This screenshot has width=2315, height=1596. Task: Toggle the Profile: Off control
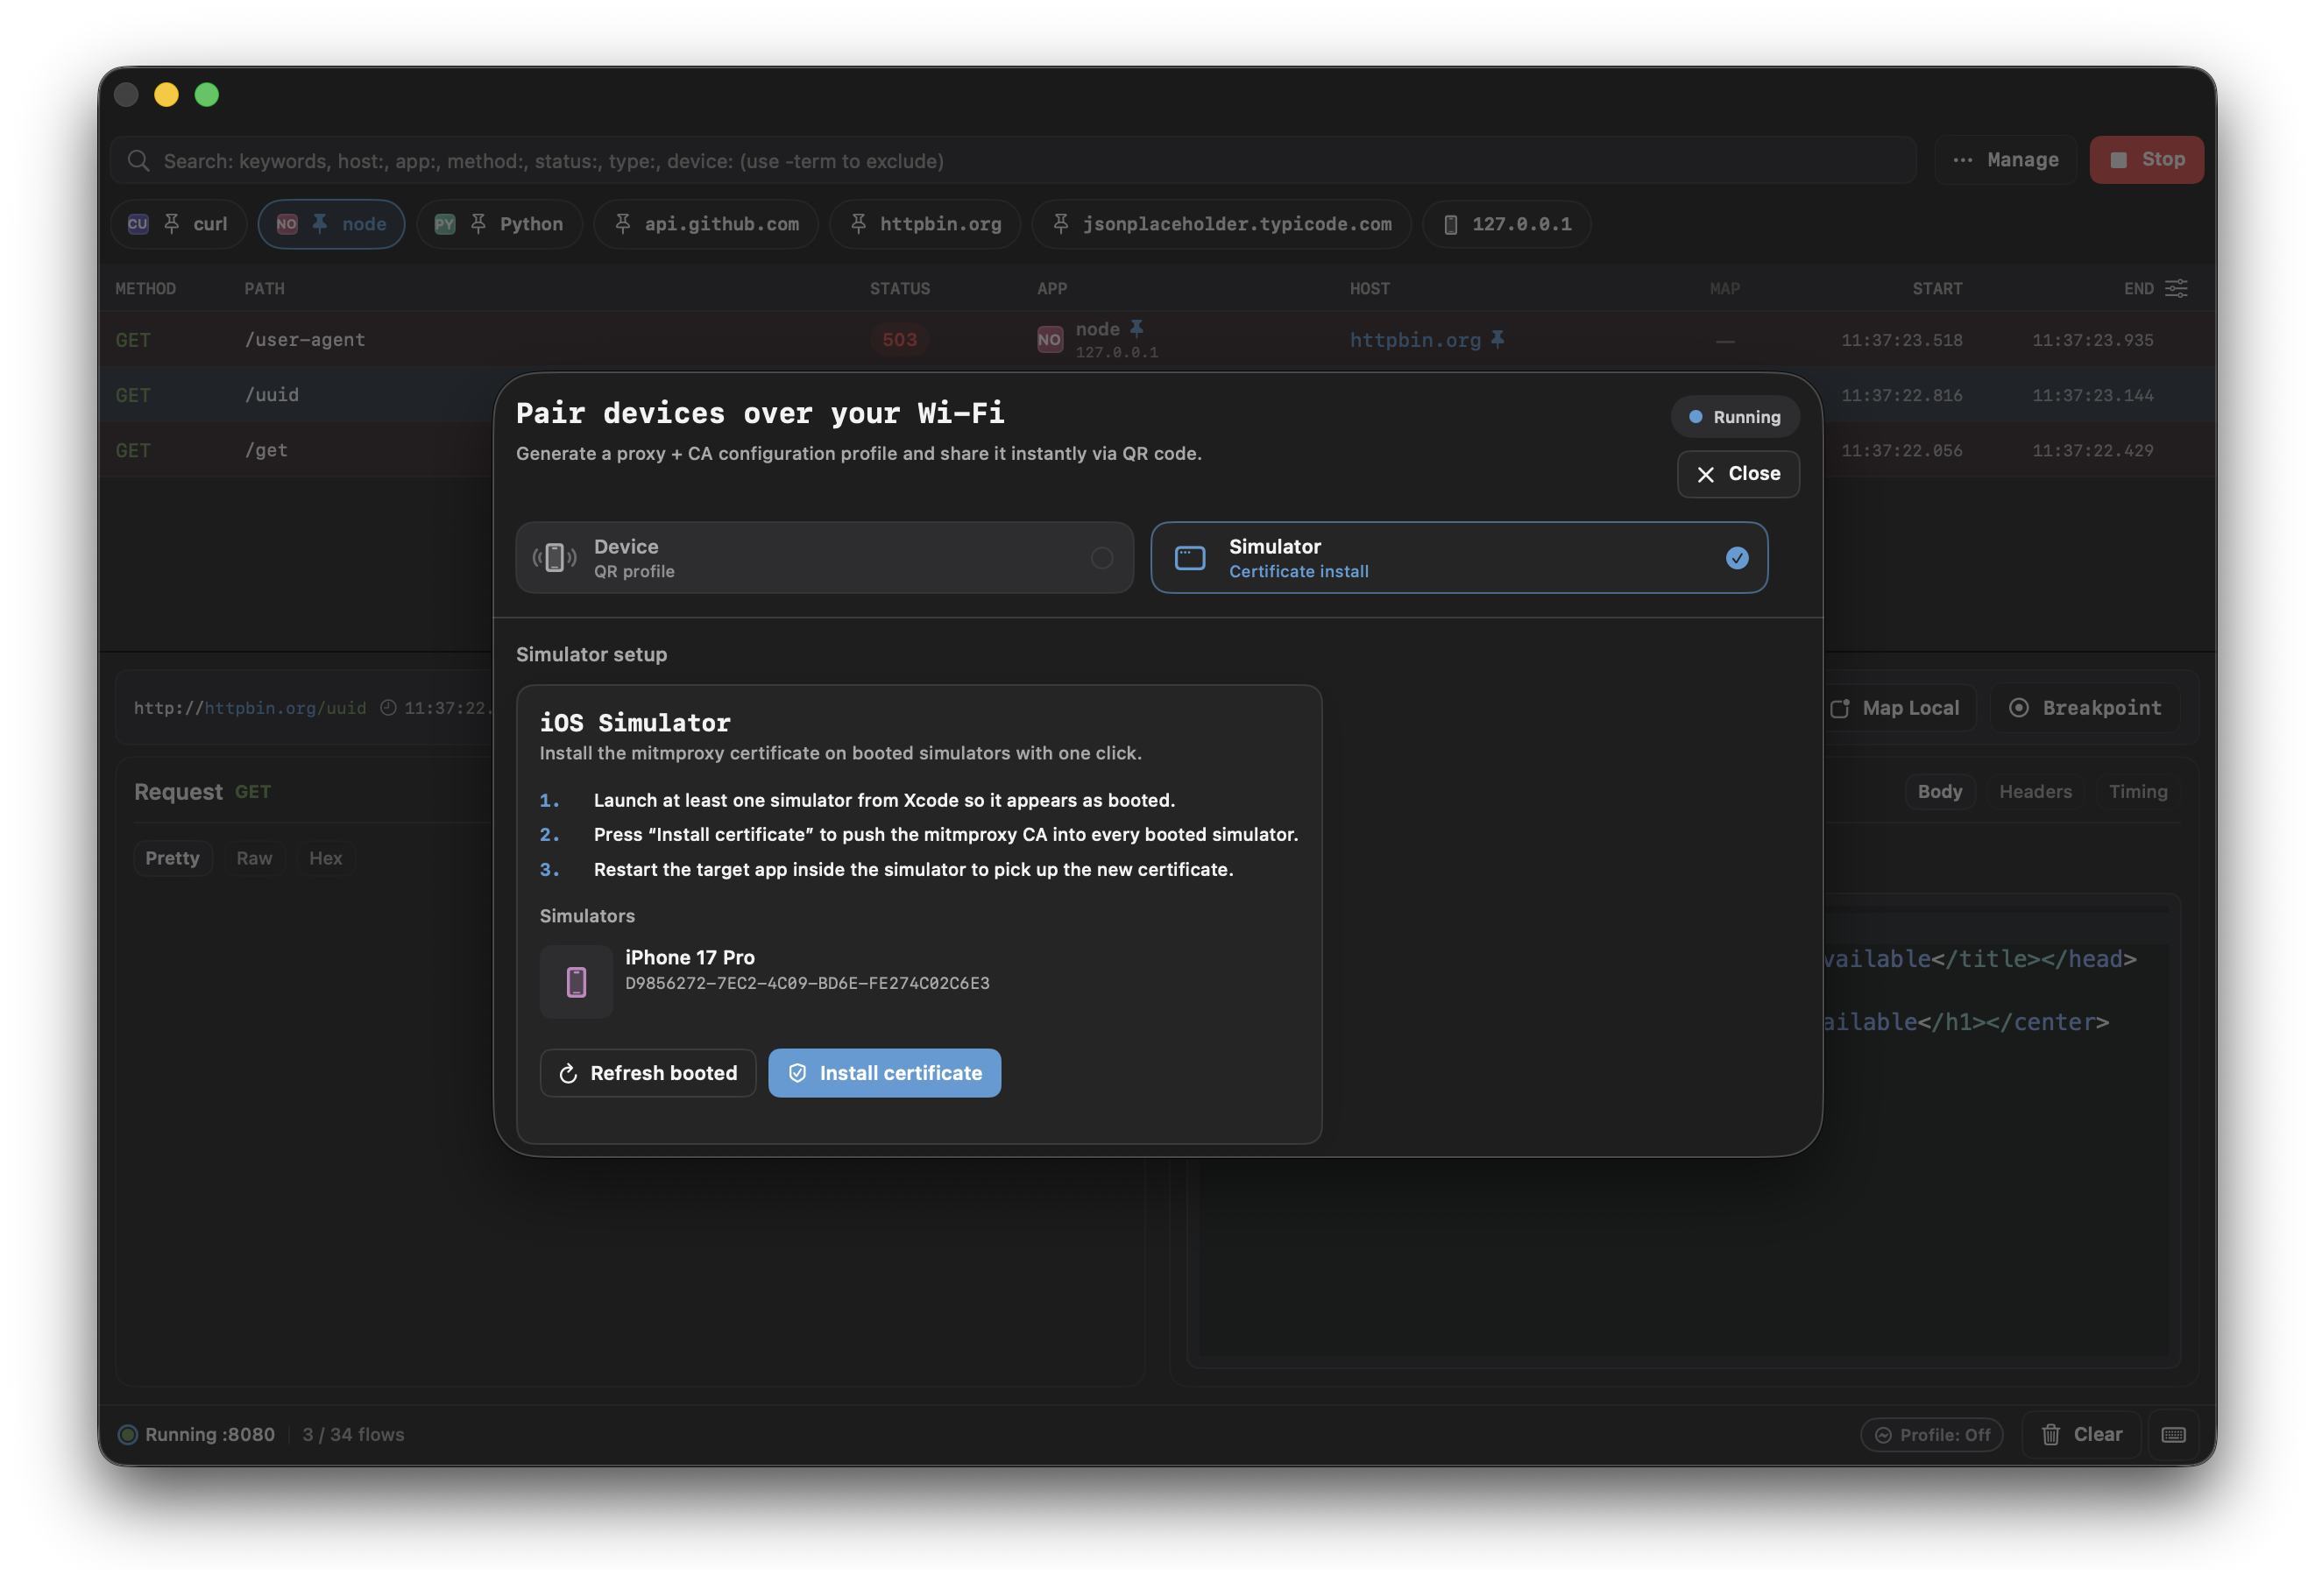[1931, 1435]
